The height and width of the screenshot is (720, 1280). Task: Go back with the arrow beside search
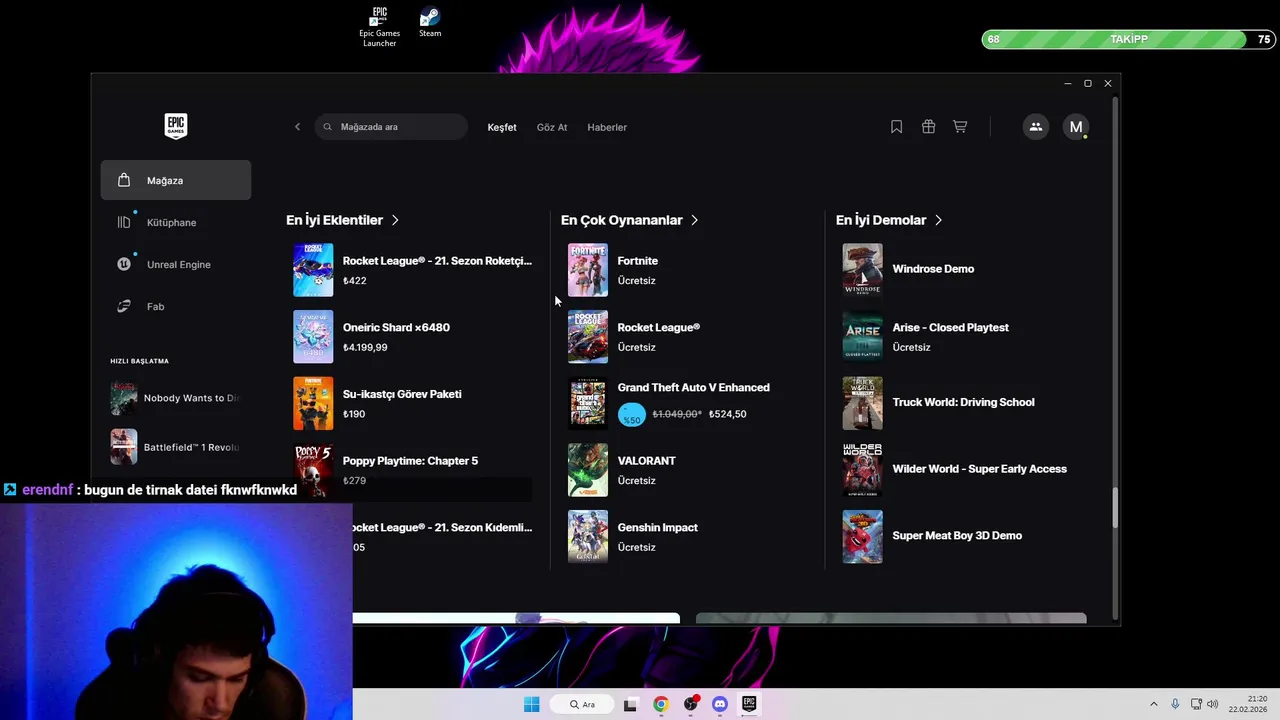pos(297,127)
